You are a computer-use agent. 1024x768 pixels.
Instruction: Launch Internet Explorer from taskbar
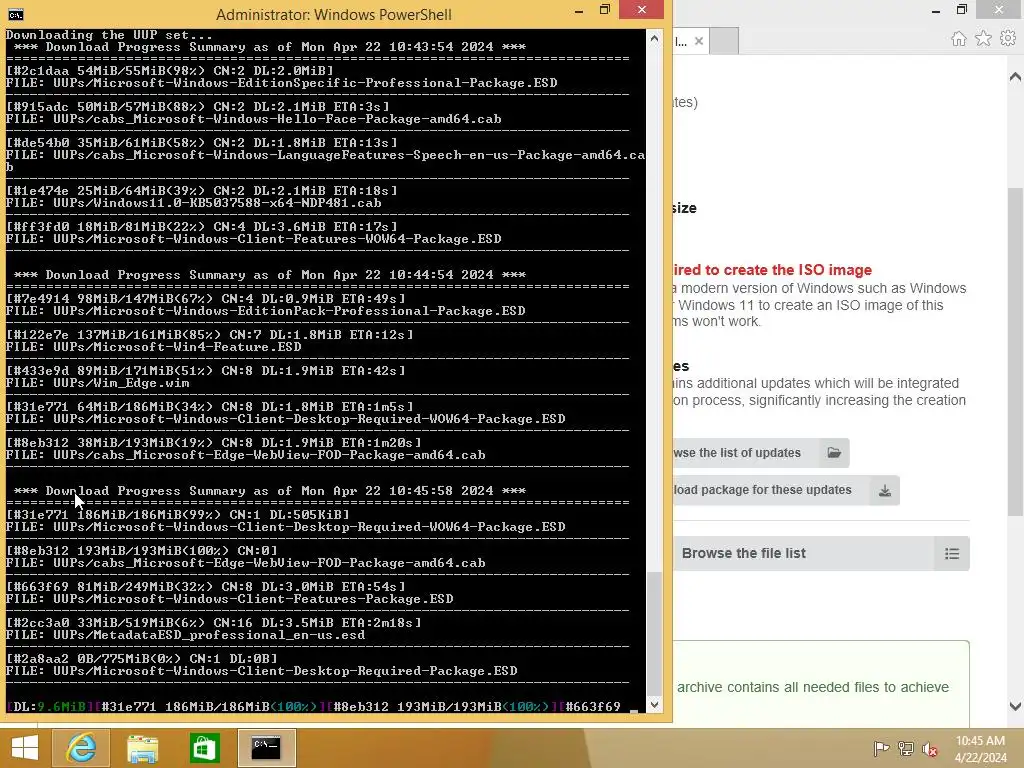pyautogui.click(x=81, y=748)
